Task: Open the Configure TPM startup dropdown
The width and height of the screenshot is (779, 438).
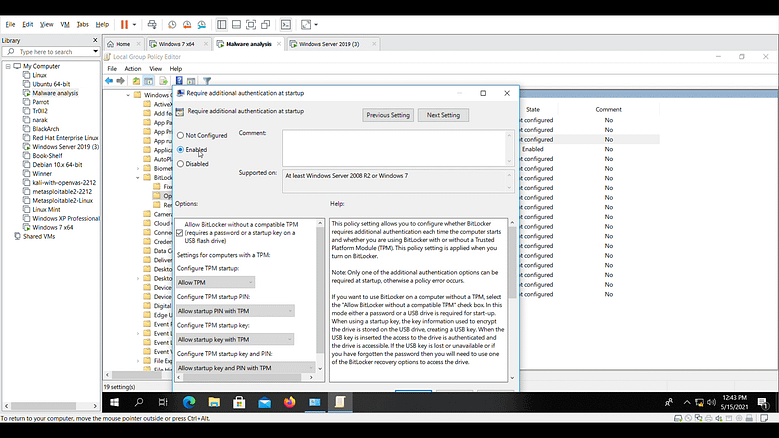Action: point(216,282)
